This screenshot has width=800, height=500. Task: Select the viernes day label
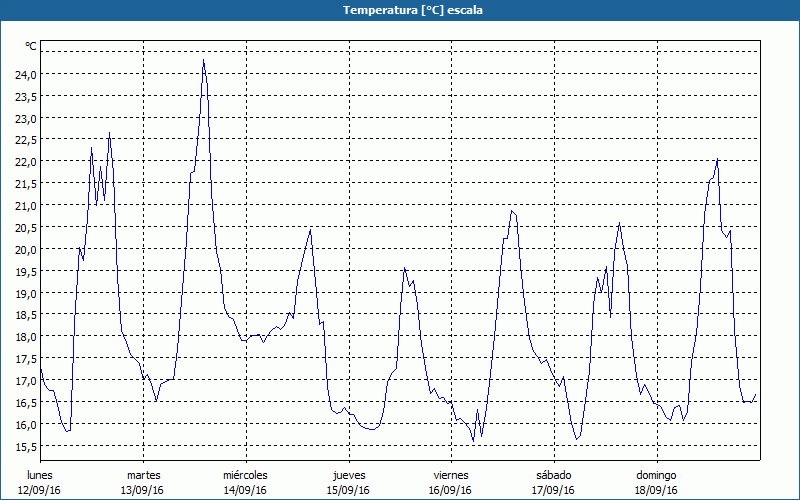(452, 475)
